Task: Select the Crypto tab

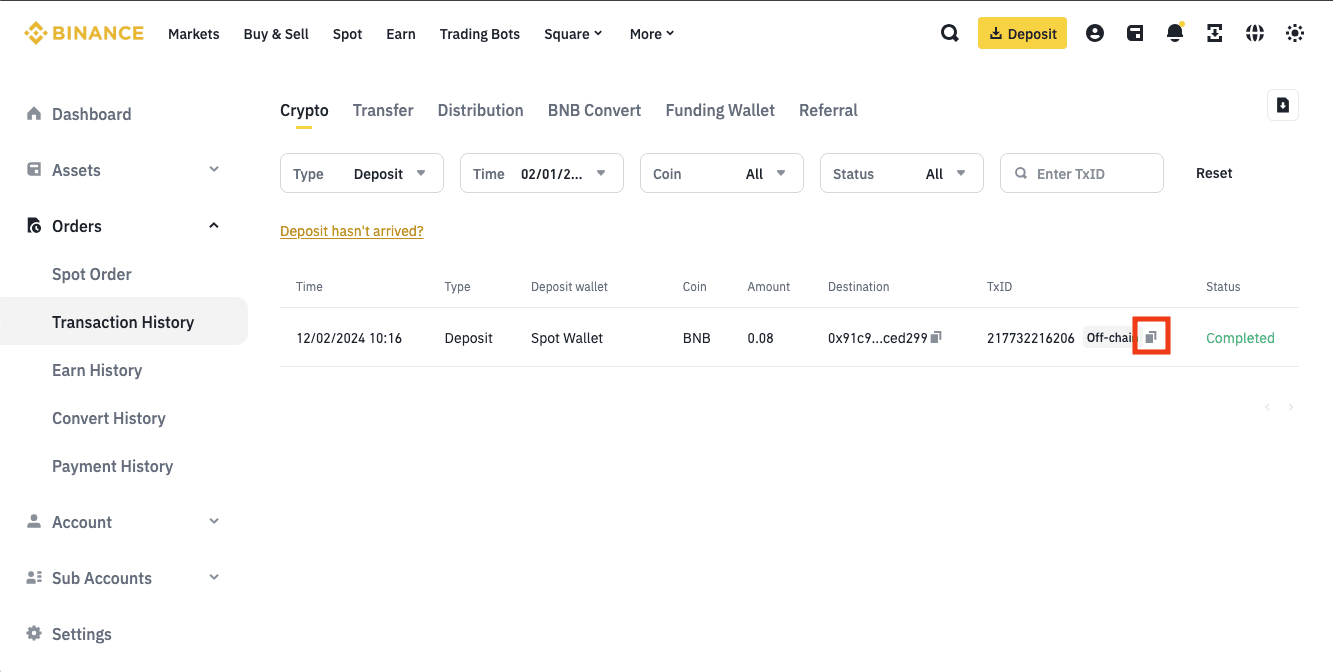Action: [x=304, y=111]
